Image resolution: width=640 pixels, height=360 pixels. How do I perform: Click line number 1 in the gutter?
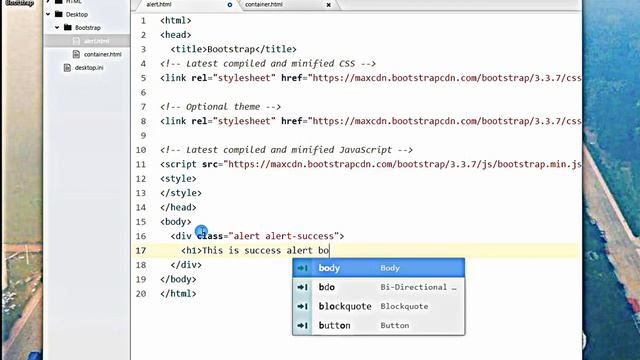tap(143, 20)
